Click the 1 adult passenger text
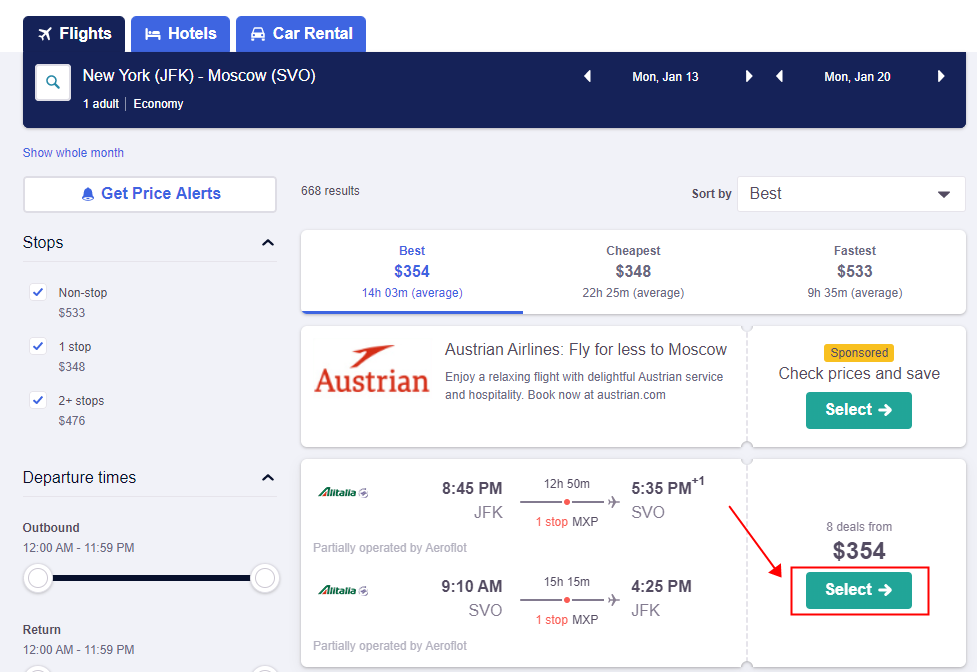This screenshot has height=672, width=977. click(101, 104)
